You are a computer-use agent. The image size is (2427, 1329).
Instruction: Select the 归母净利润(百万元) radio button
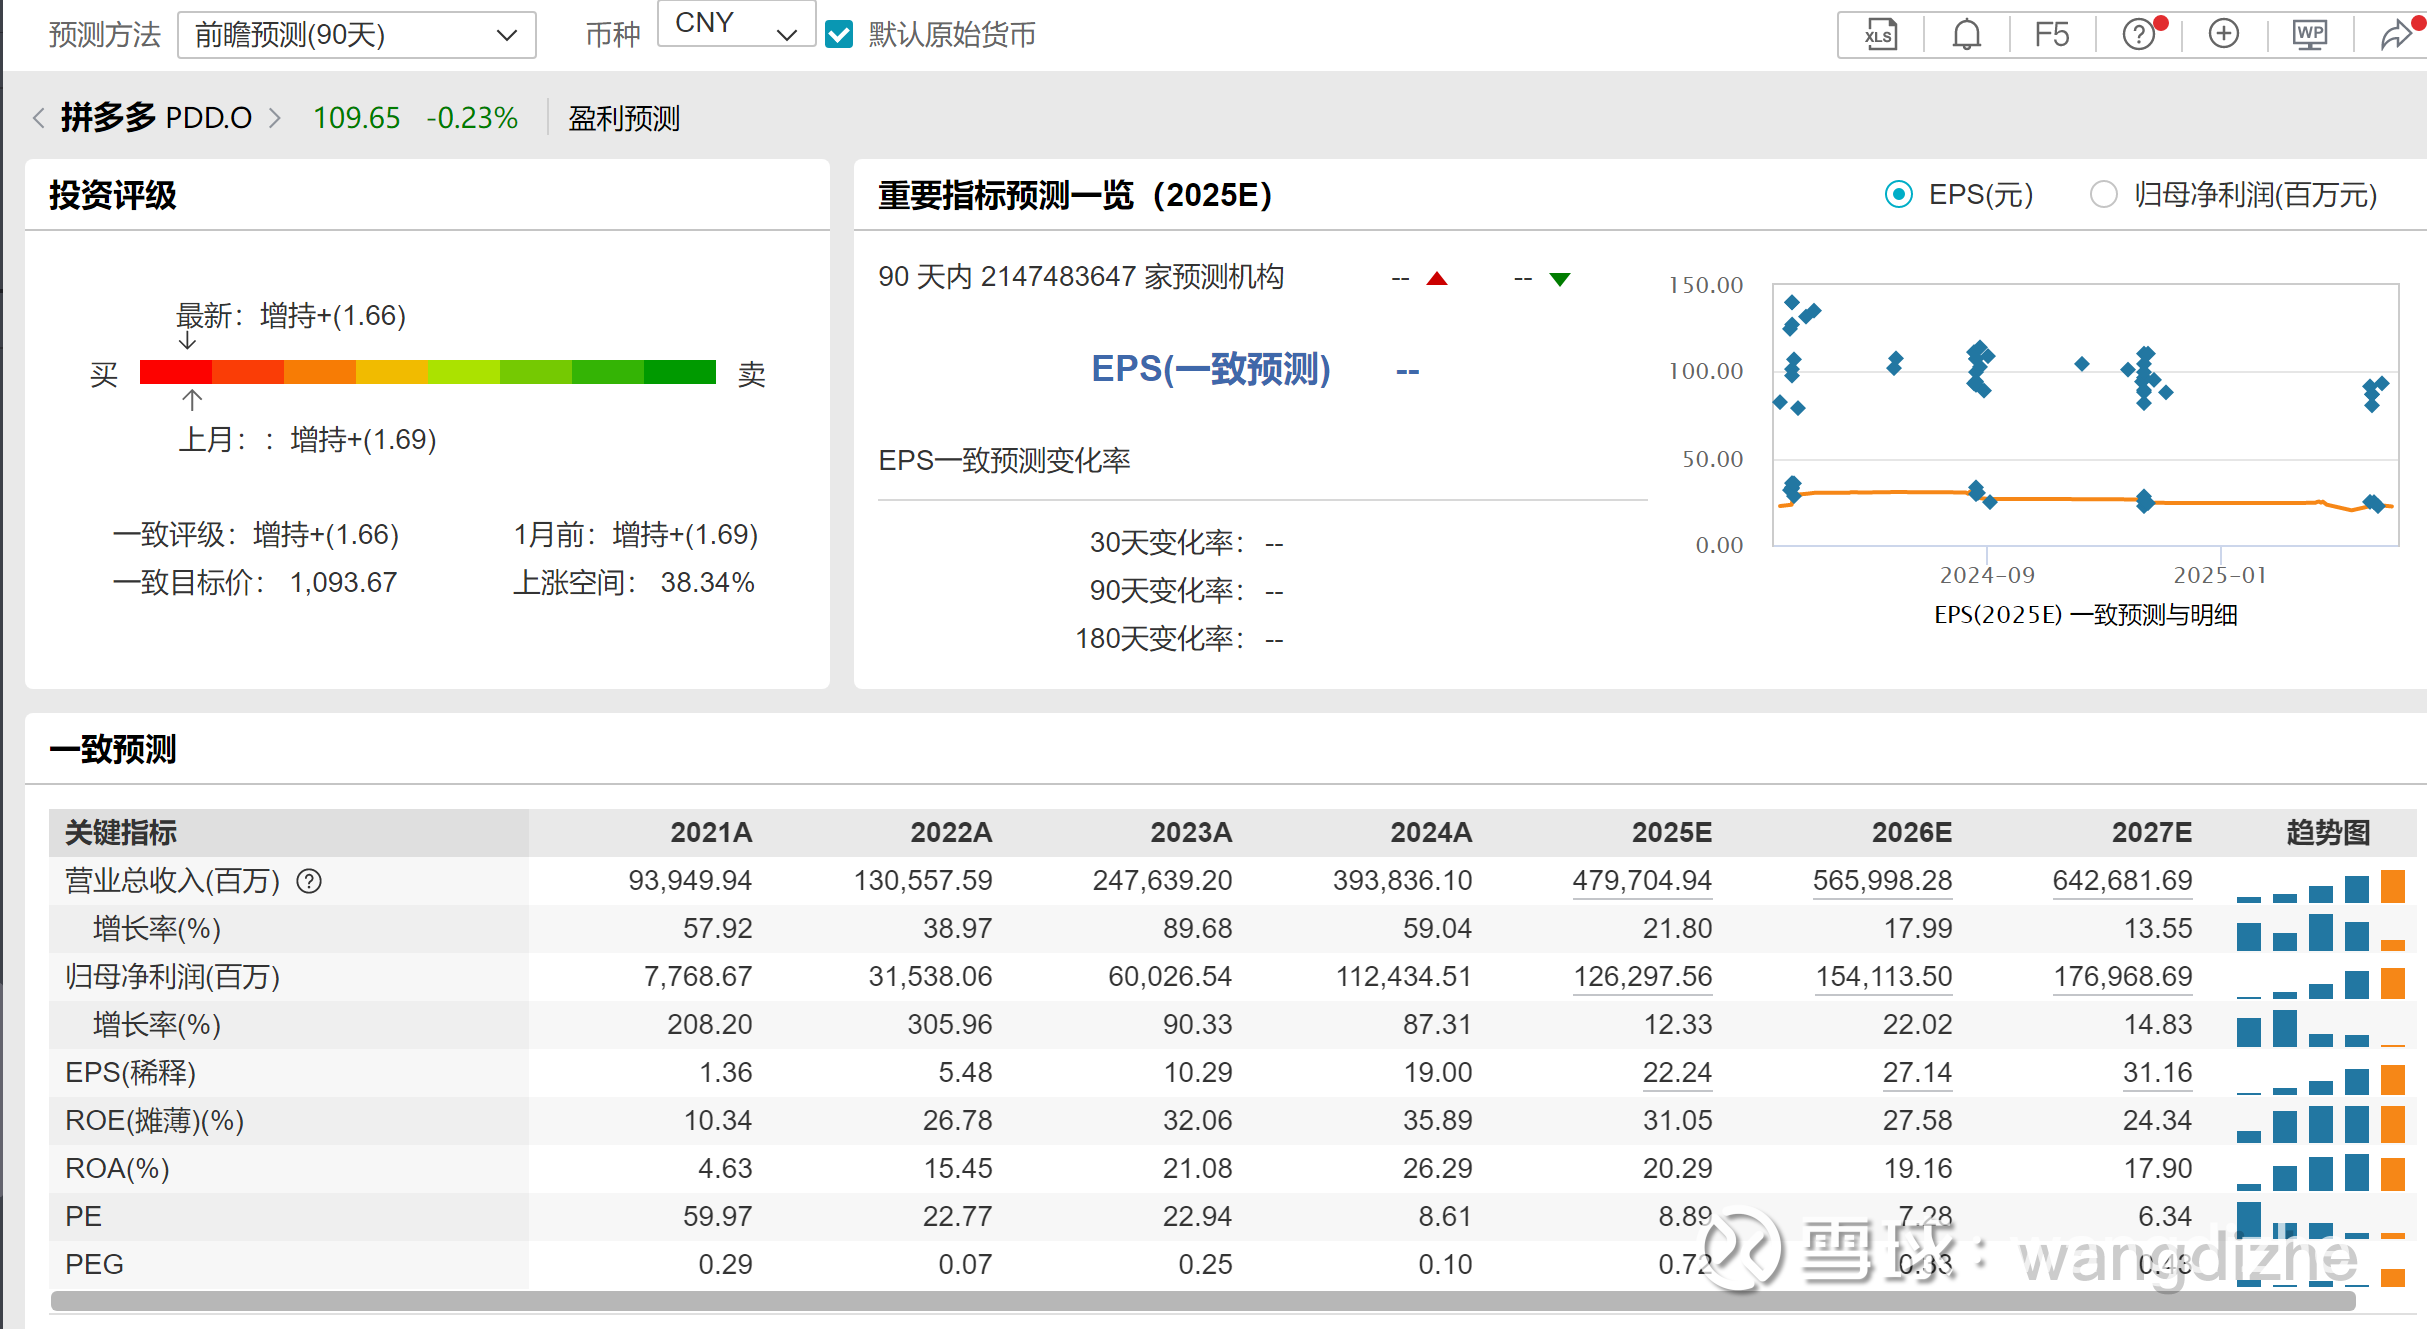point(2103,194)
